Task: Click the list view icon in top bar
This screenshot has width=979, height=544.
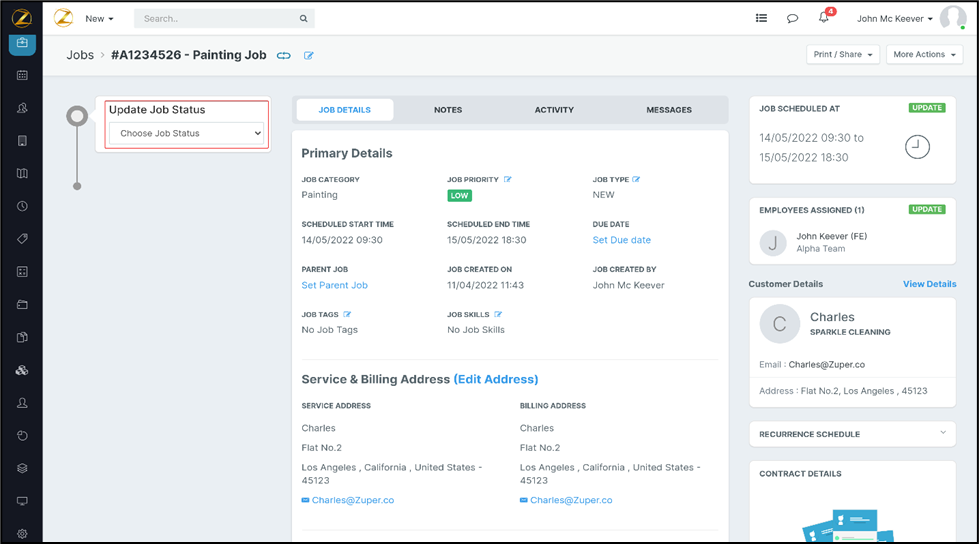Action: [x=761, y=18]
